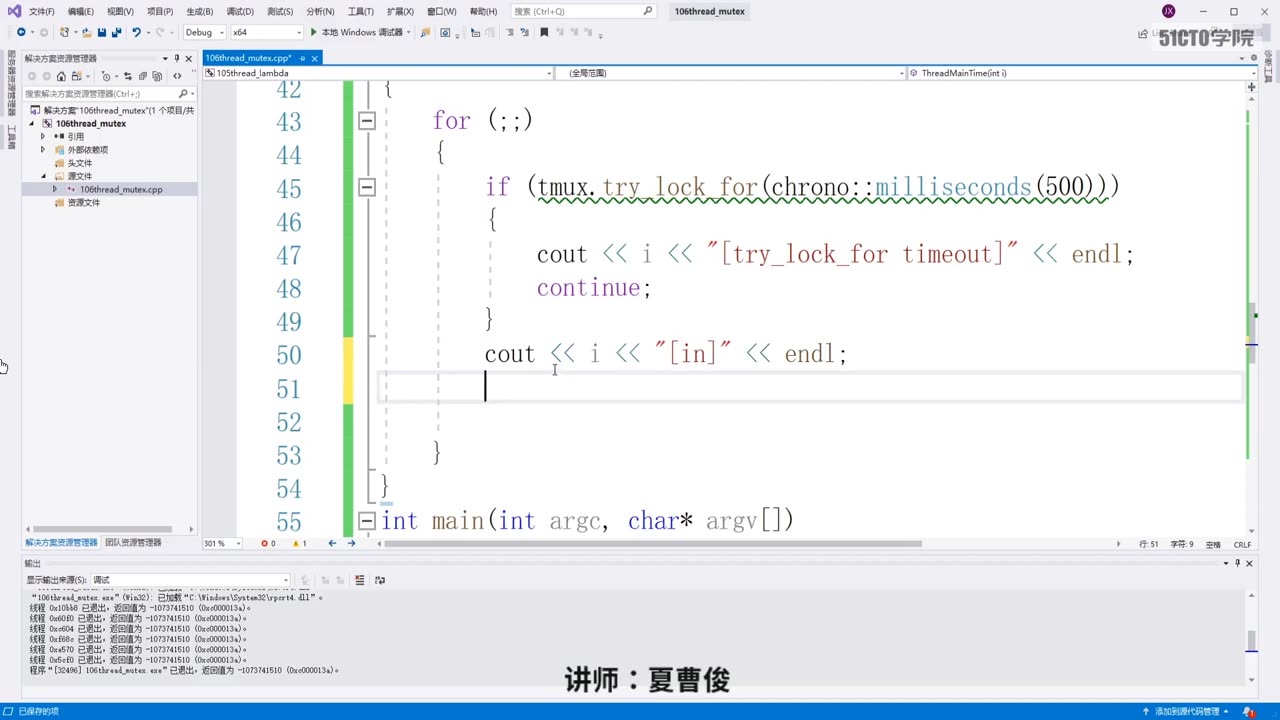This screenshot has width=1280, height=720.
Task: Open the ThreadMainTime(int i) member dropdown
Action: pos(1083,73)
